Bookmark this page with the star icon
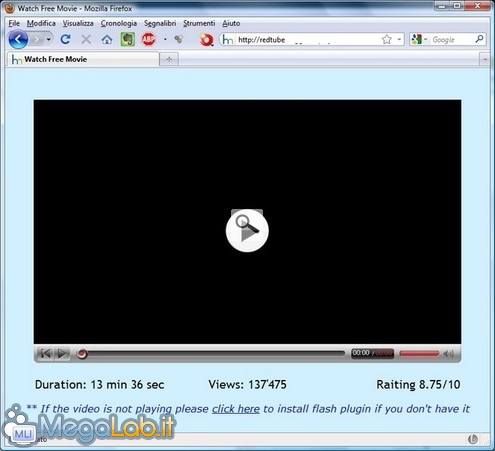Viewport: 495px width, 451px height. 387,40
